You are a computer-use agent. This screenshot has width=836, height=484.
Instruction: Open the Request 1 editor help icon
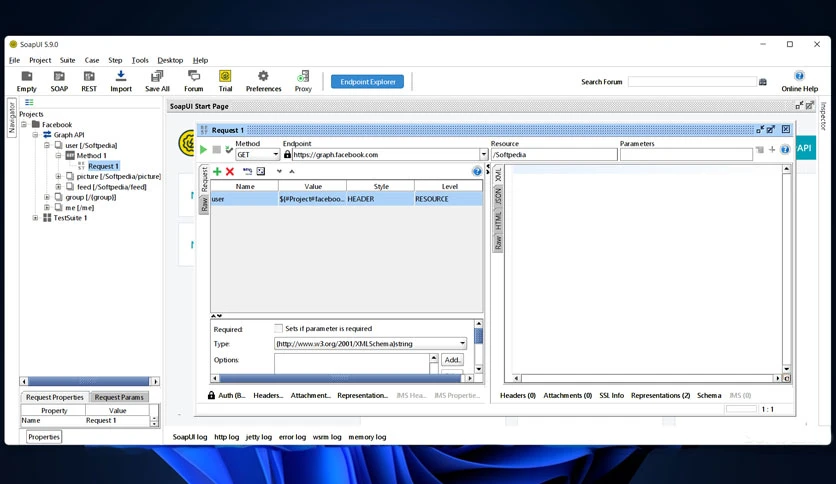(x=785, y=150)
